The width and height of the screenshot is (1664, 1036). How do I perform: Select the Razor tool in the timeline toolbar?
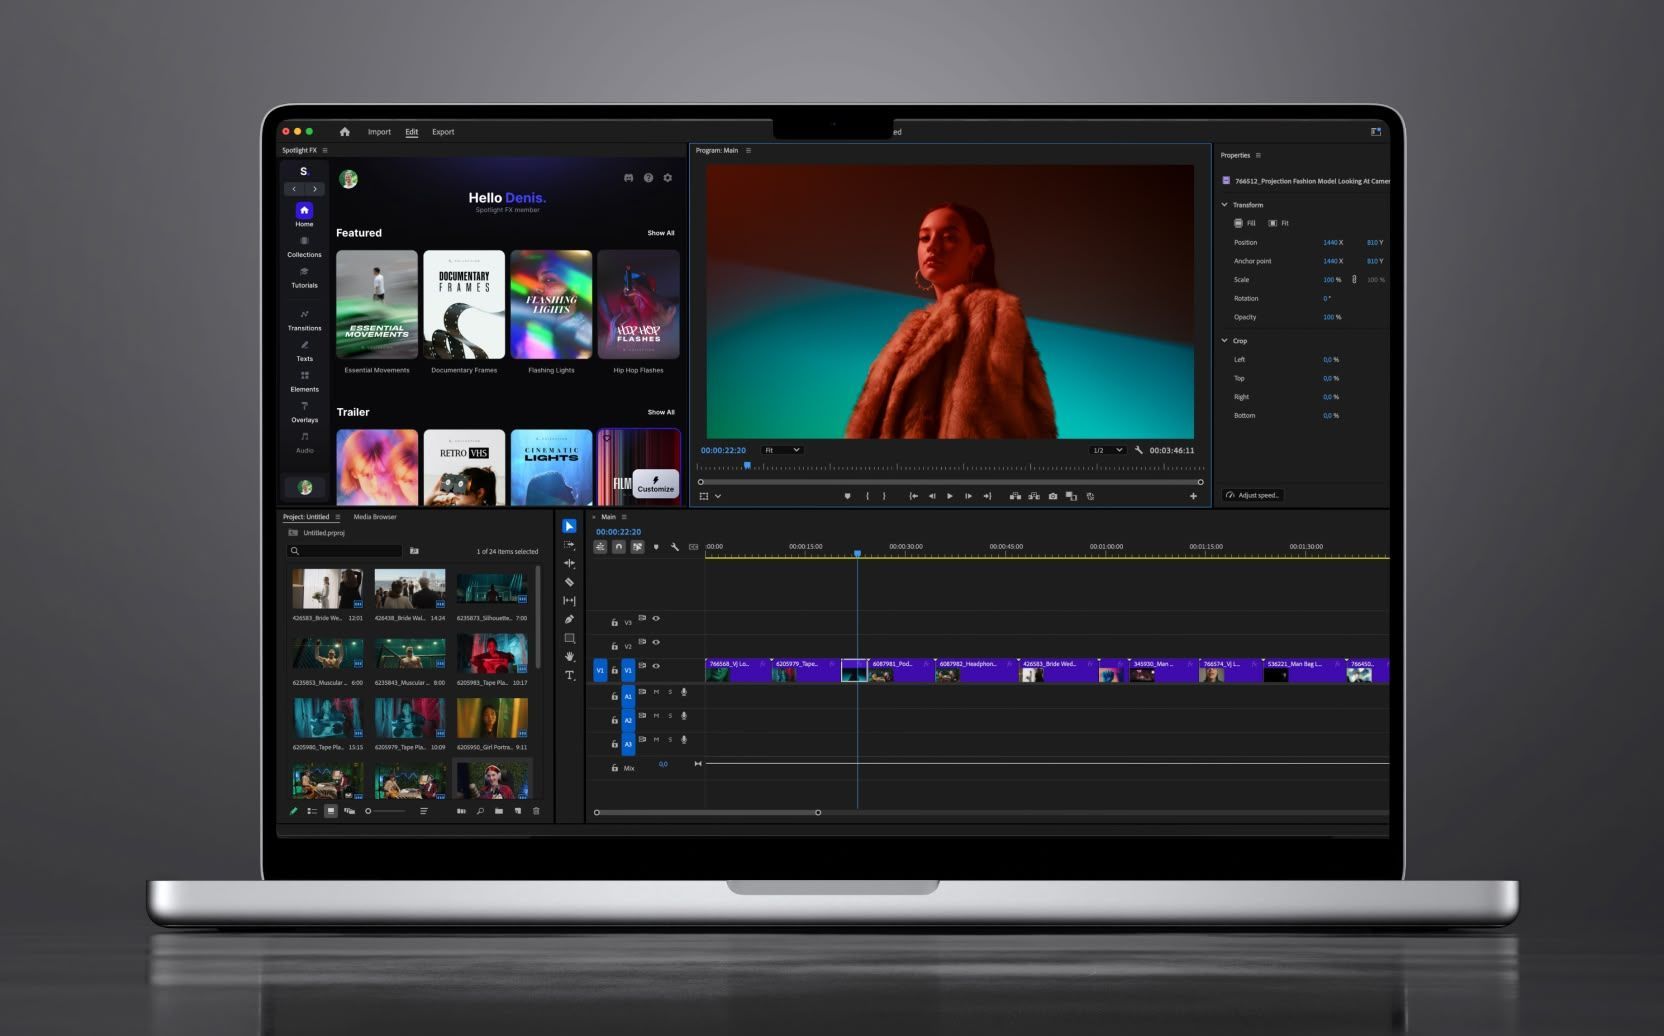569,582
